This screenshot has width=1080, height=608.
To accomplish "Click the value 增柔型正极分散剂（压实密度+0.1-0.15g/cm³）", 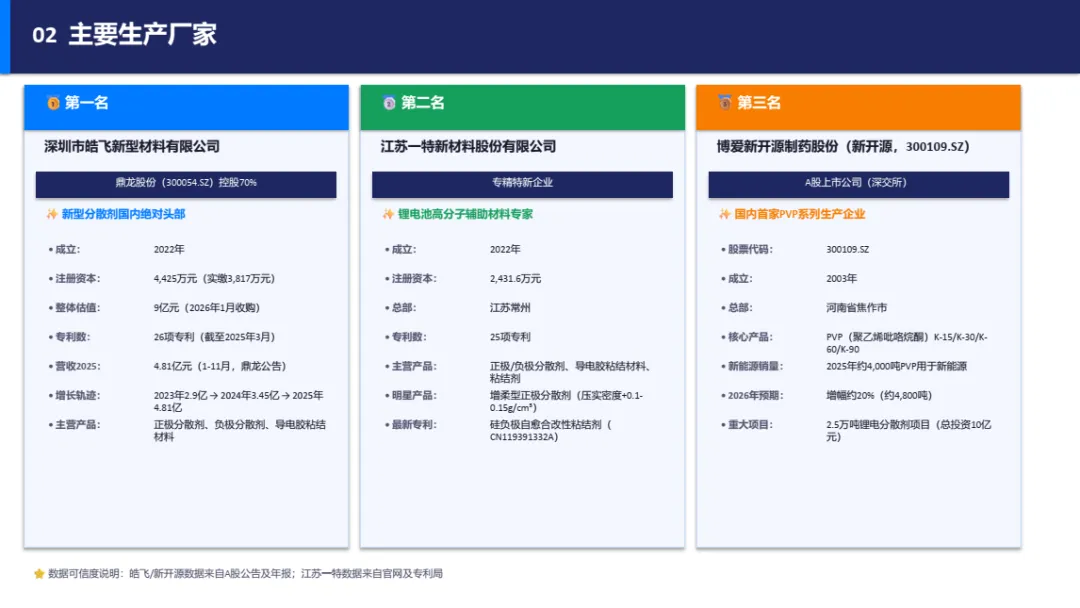I will coord(566,401).
